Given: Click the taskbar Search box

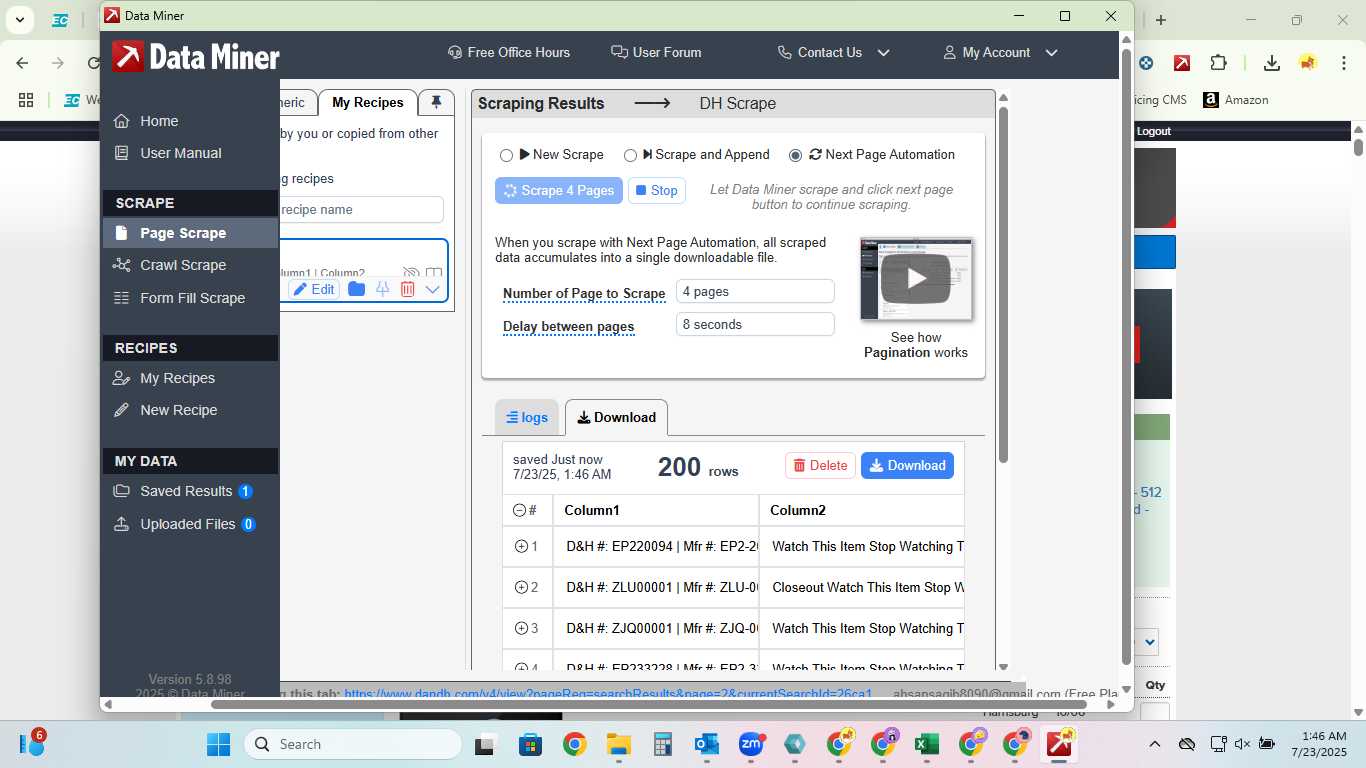Looking at the screenshot, I should tap(353, 744).
